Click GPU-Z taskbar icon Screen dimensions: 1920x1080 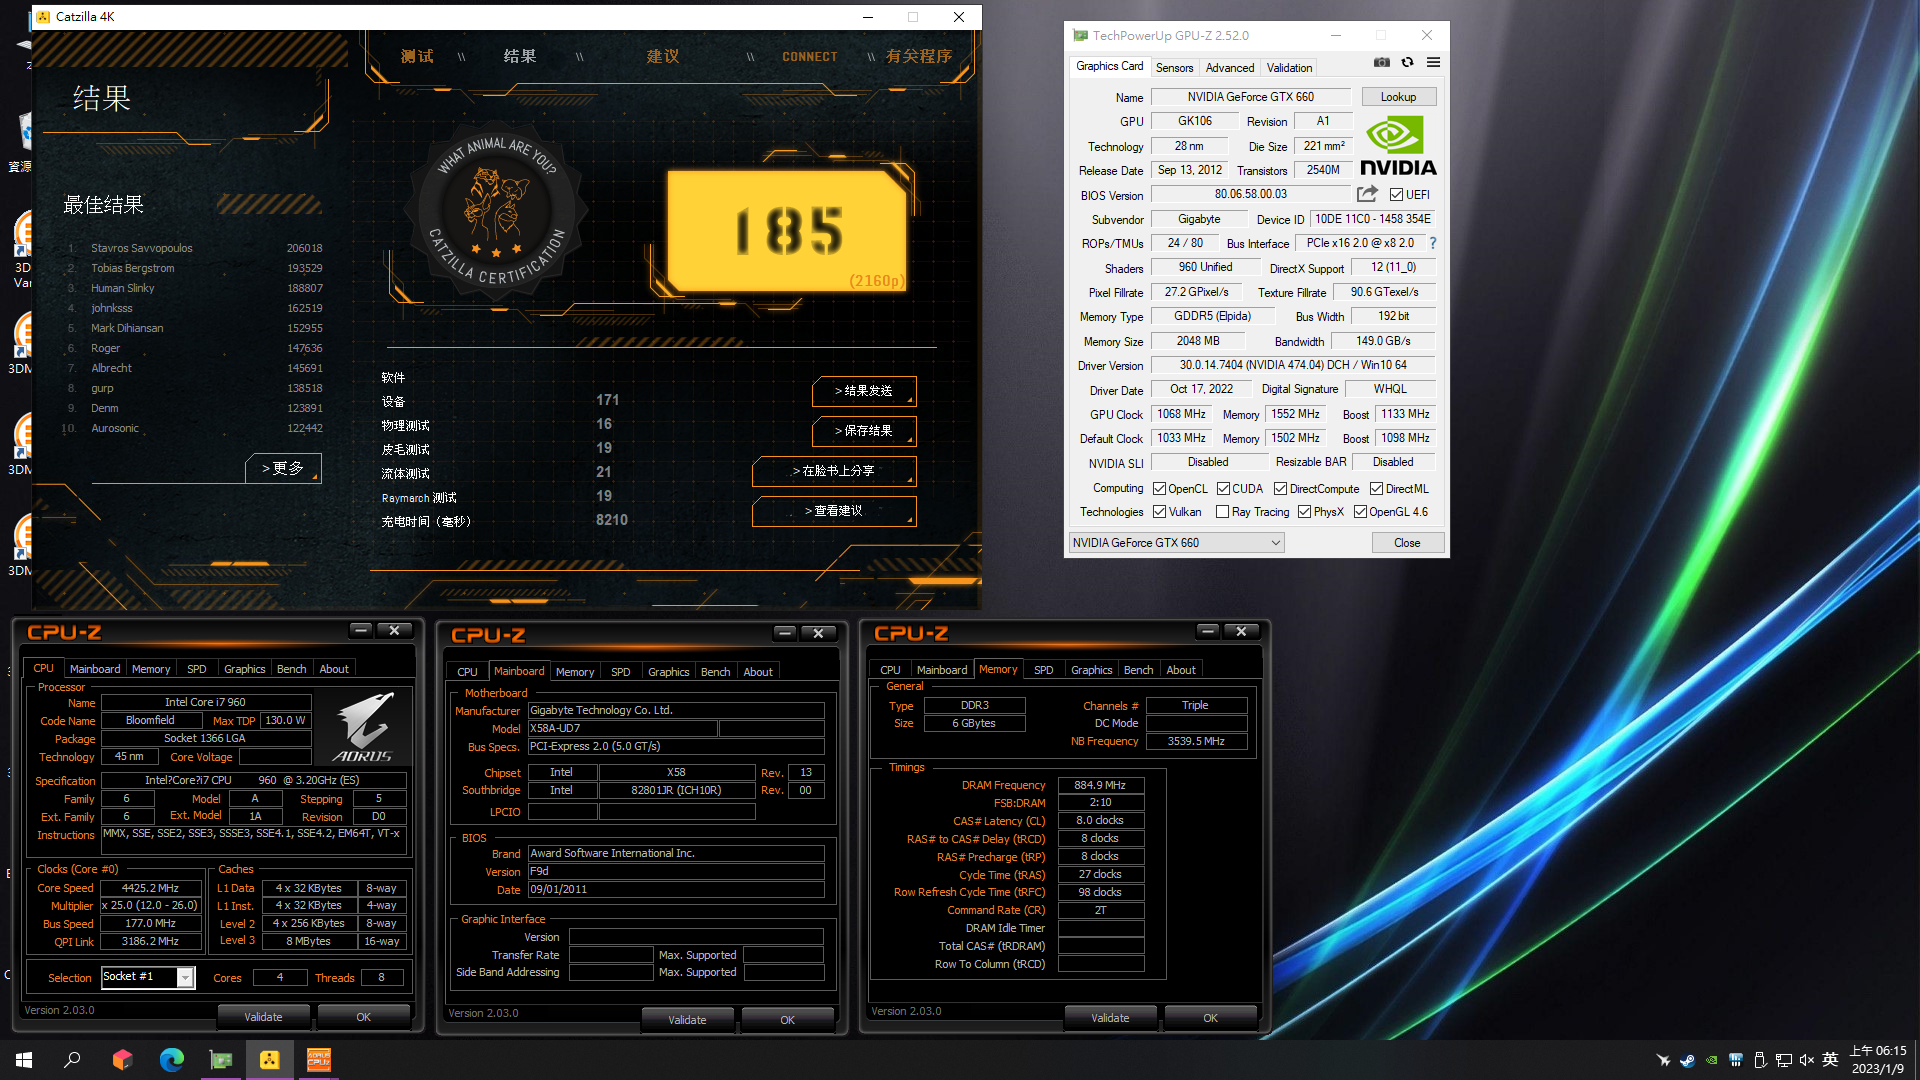tap(220, 1060)
